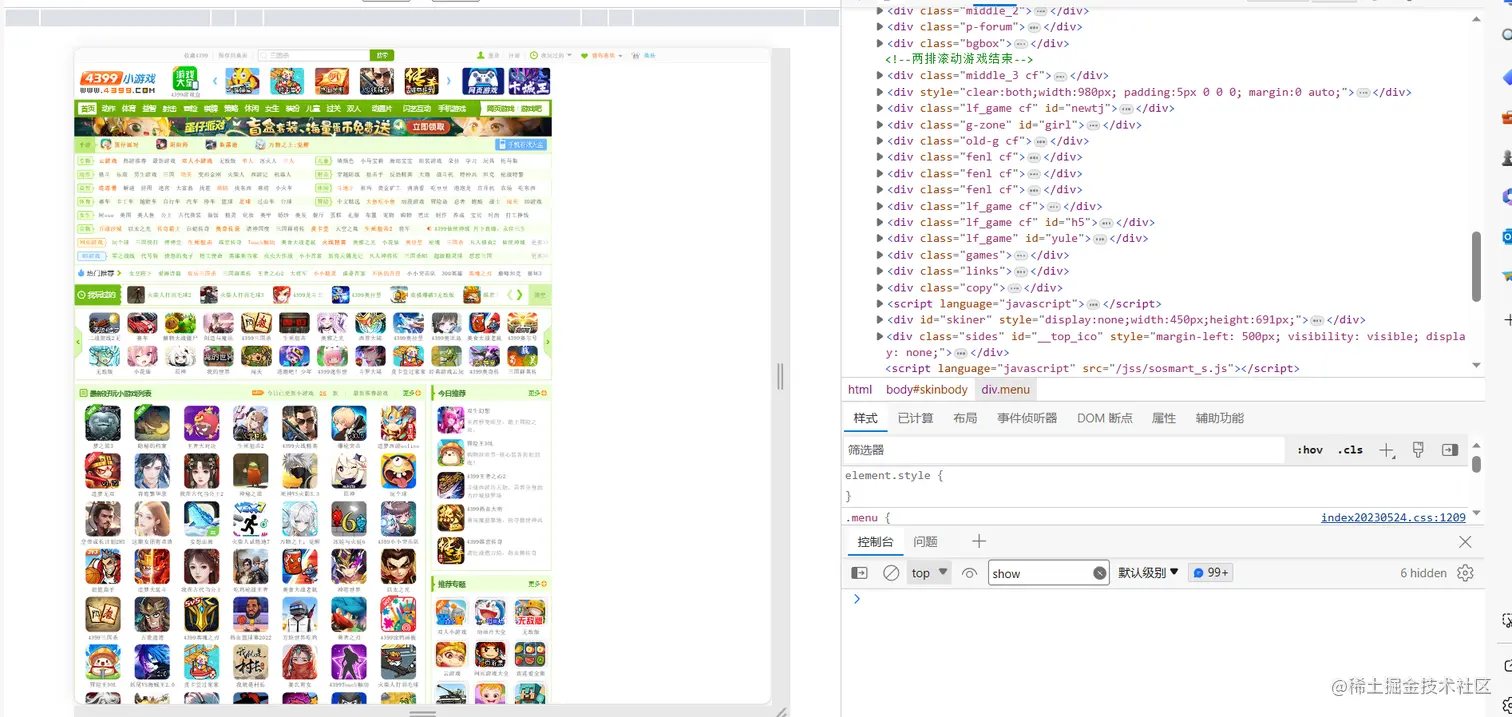The width and height of the screenshot is (1512, 717).
Task: Toggle the computed styles sidebar icon
Action: [1450, 450]
